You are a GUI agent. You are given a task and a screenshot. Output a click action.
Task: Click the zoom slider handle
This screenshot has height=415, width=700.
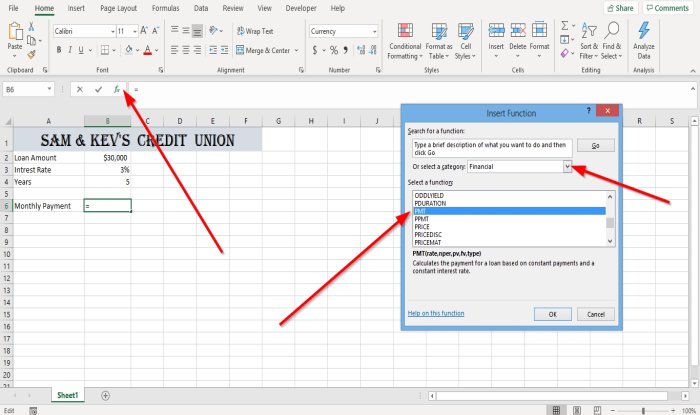(x=643, y=411)
